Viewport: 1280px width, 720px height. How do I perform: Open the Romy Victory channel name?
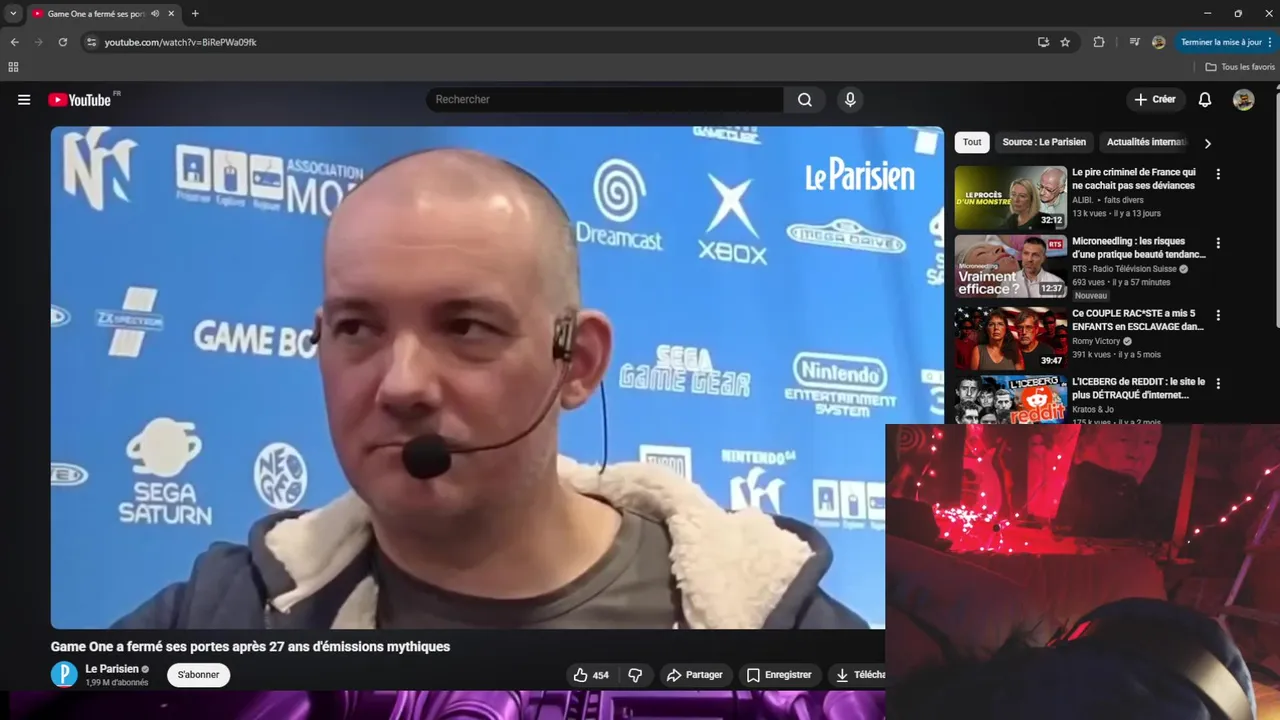[x=1095, y=341]
